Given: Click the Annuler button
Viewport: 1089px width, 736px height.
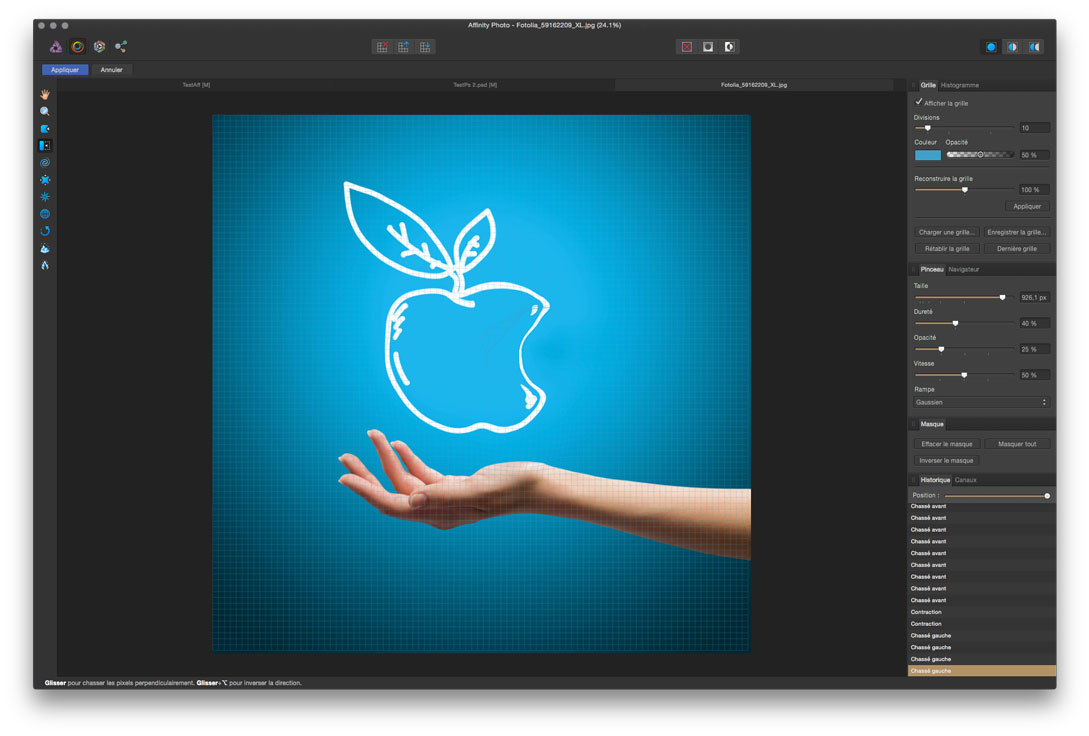Looking at the screenshot, I should [111, 69].
